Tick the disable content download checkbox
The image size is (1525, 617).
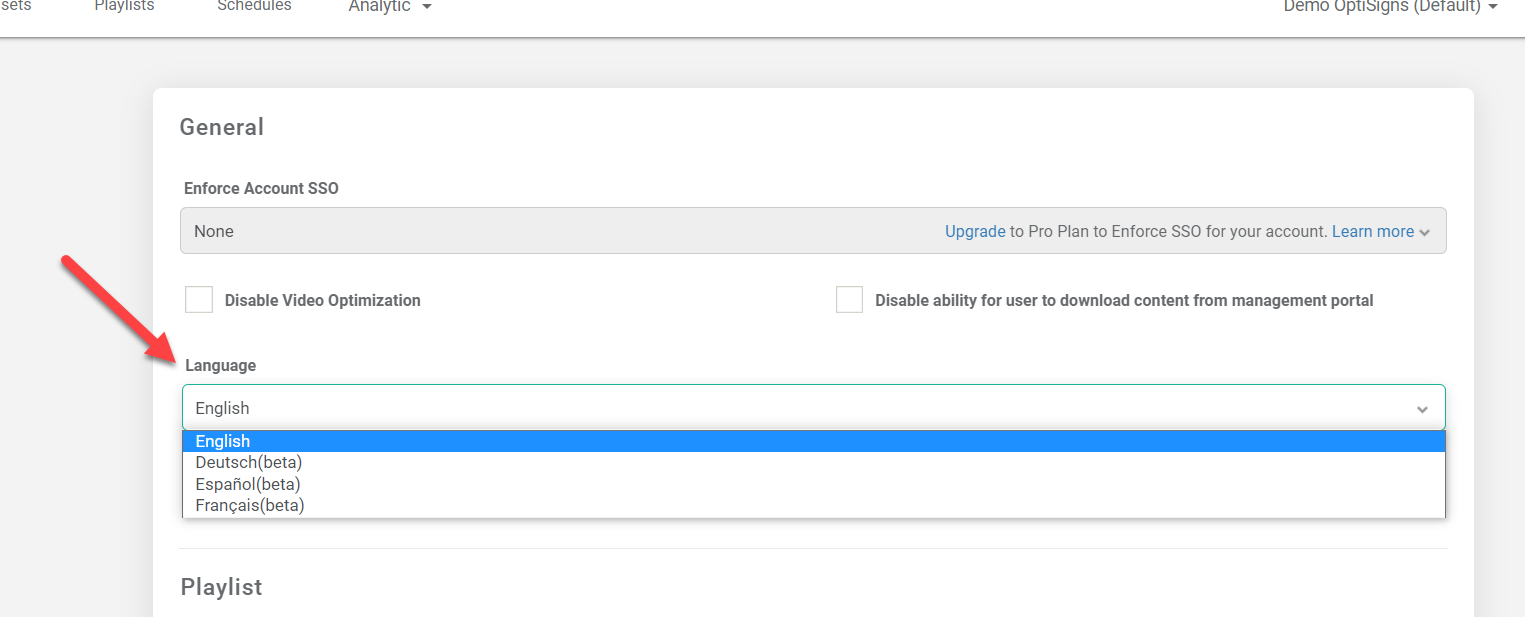point(849,300)
